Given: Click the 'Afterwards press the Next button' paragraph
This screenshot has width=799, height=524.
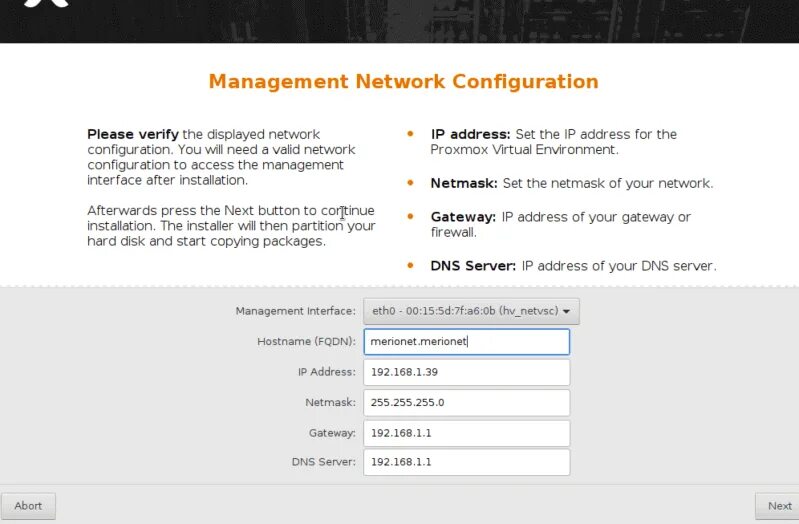Looking at the screenshot, I should pos(231,226).
